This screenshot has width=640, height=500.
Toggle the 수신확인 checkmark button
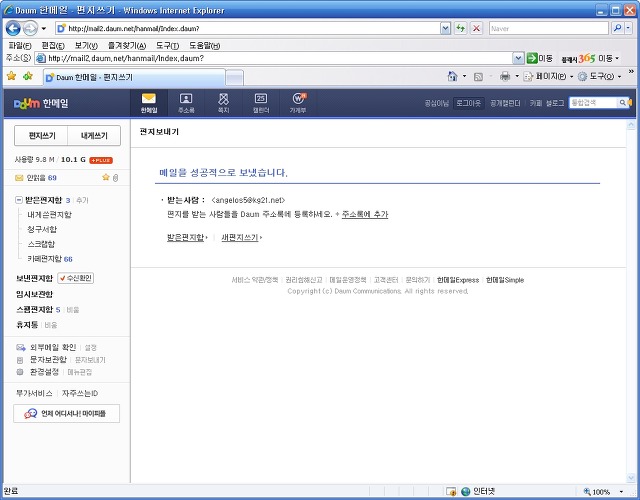76,278
